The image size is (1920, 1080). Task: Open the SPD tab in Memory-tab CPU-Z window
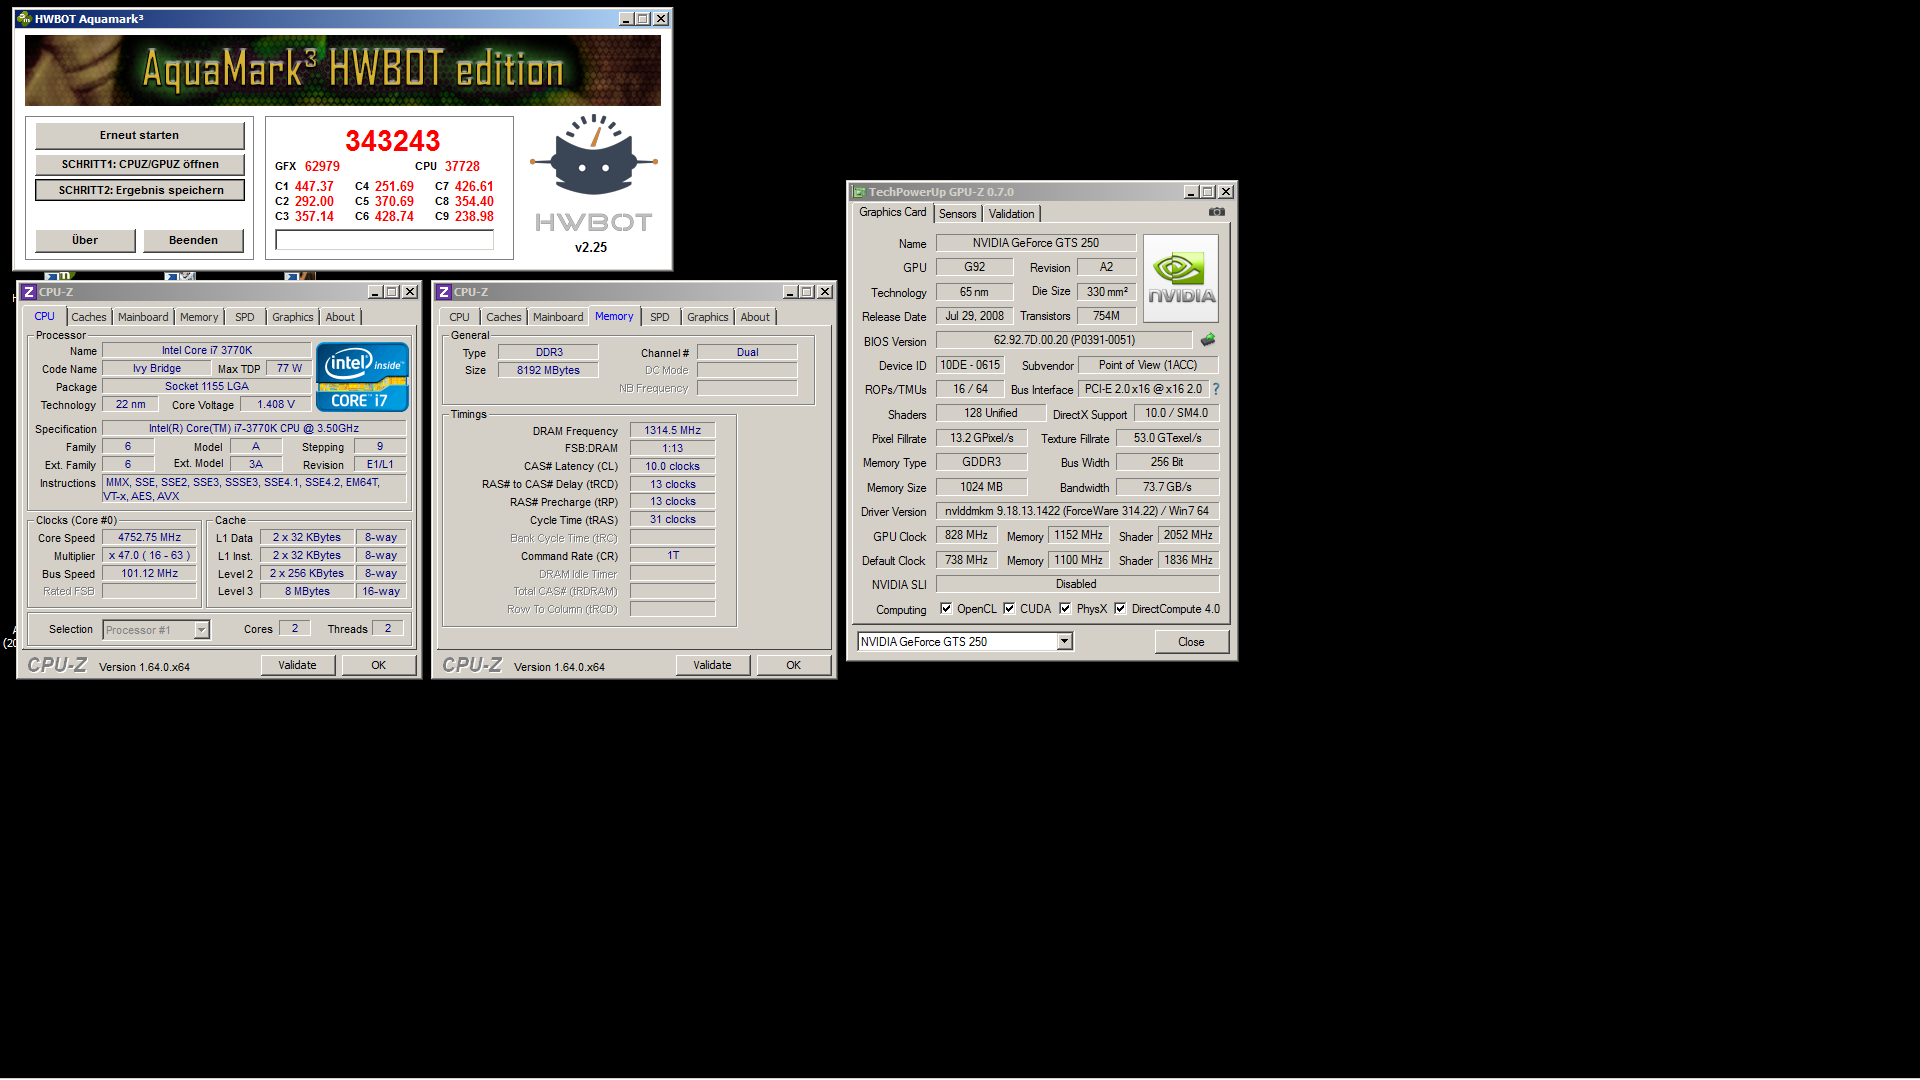[660, 317]
